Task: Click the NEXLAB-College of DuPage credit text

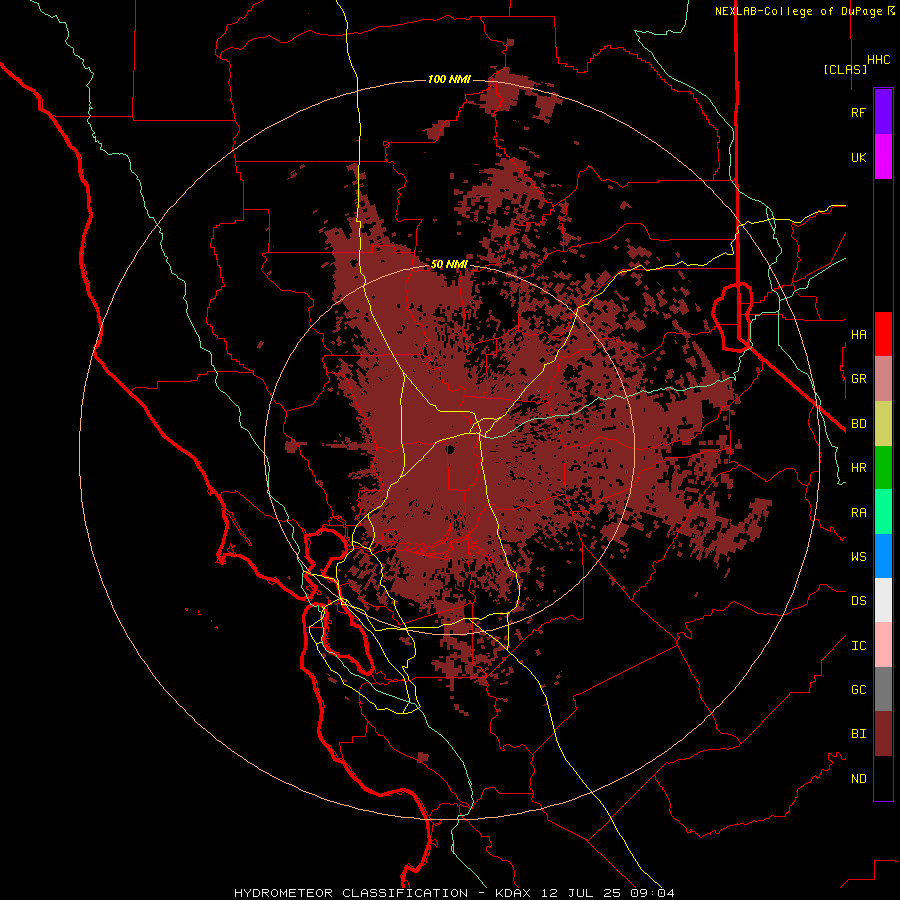Action: point(804,11)
